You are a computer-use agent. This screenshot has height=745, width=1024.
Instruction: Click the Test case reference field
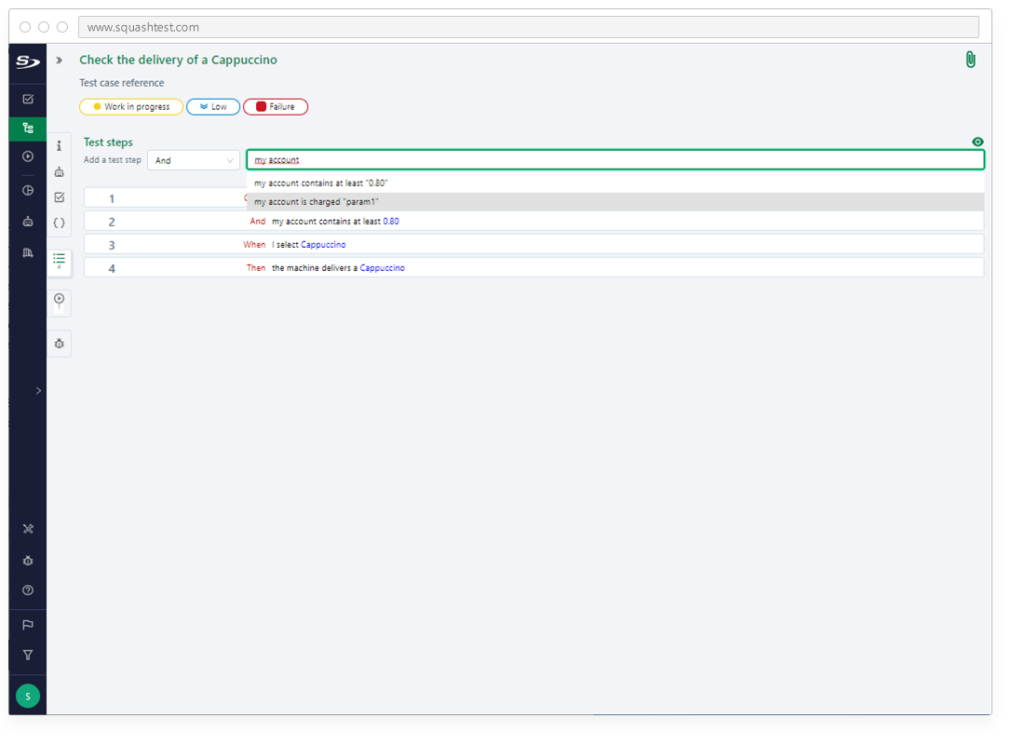(x=121, y=83)
